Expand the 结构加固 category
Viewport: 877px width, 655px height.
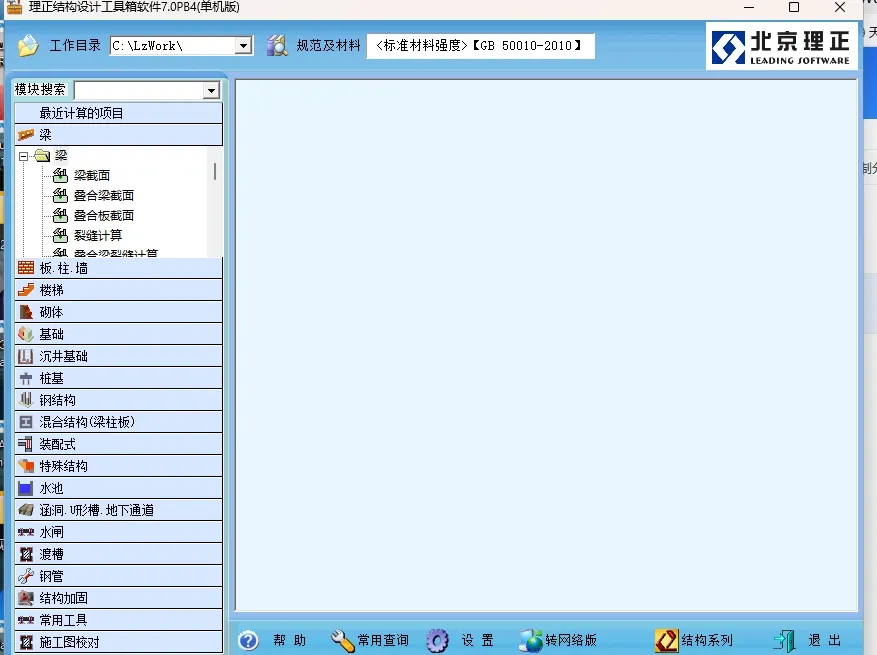click(x=119, y=598)
